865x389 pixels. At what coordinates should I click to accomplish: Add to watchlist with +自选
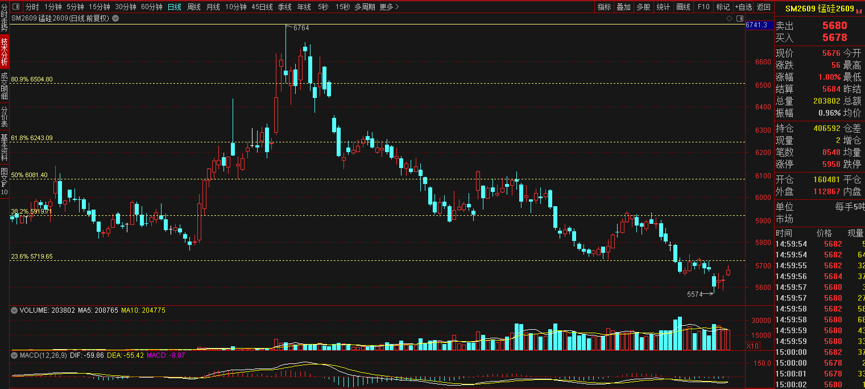coord(743,7)
